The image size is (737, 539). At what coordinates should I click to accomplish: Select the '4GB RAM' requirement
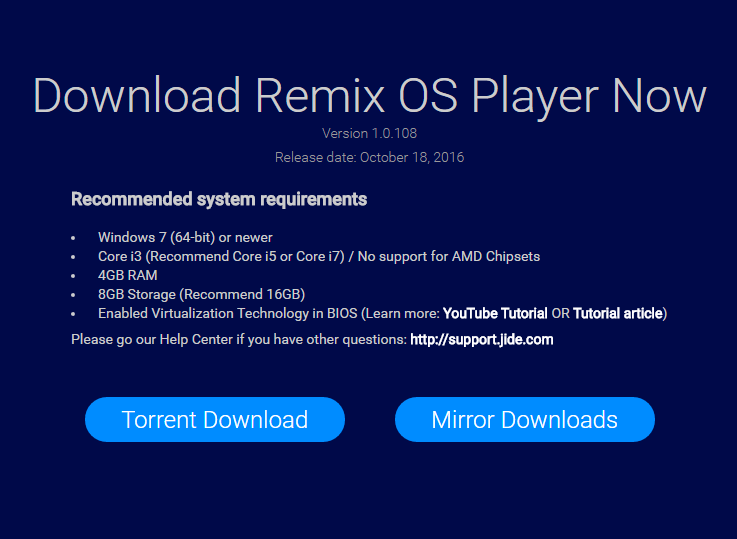[127, 275]
